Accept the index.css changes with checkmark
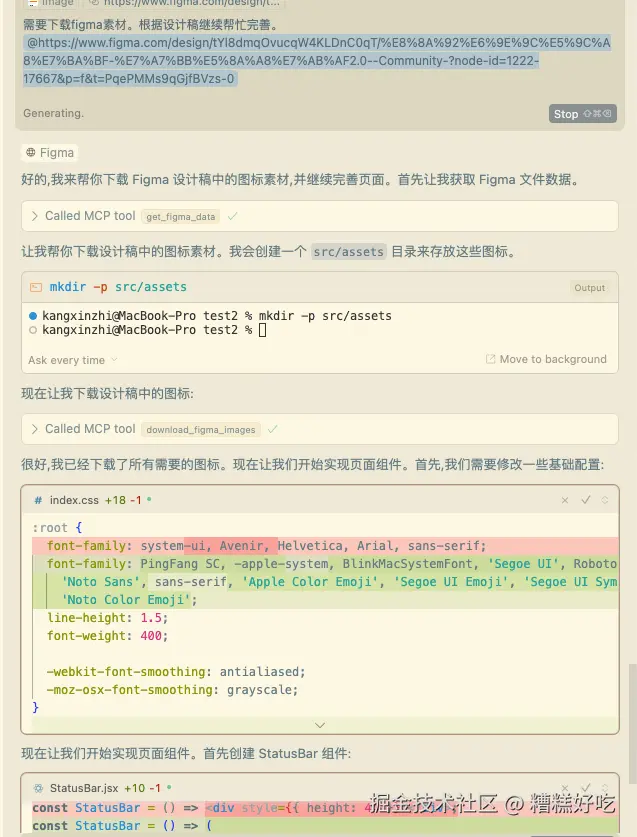Screen dimensions: 637x837 [586, 500]
